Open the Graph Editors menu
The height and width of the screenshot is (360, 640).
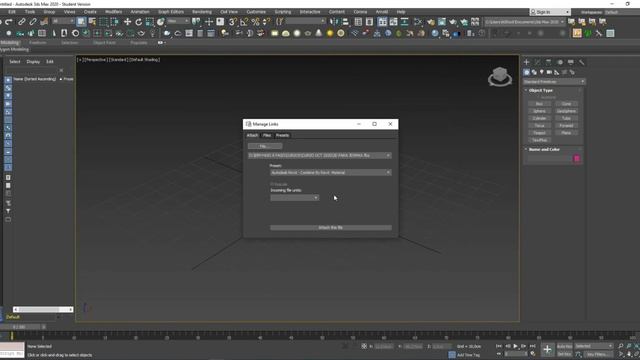pyautogui.click(x=171, y=12)
